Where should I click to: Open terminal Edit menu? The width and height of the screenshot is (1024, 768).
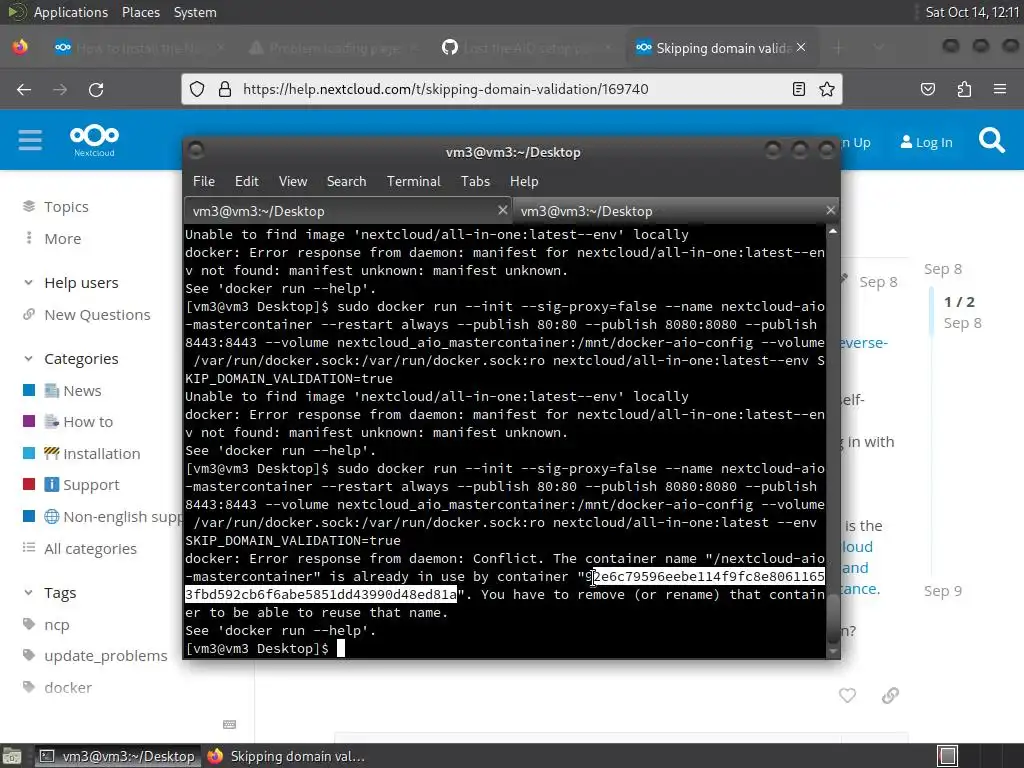pos(246,182)
